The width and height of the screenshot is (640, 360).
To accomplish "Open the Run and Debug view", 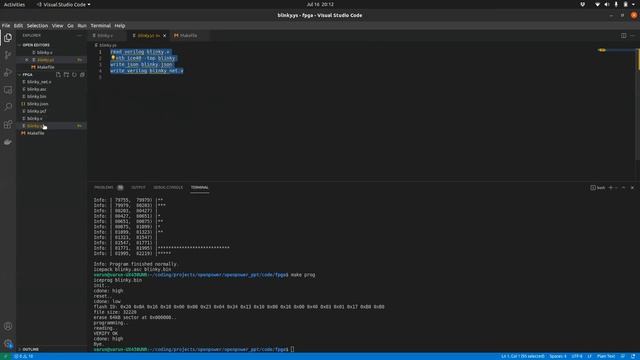I will point(8,72).
